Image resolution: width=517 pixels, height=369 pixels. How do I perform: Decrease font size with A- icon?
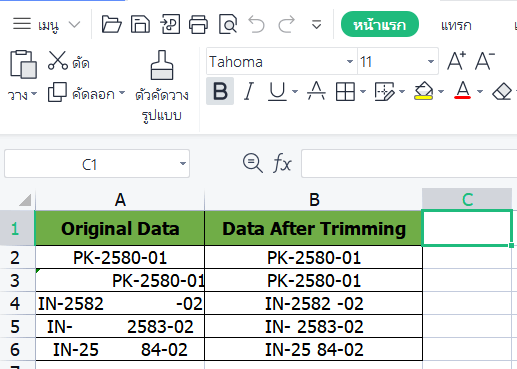coord(484,61)
